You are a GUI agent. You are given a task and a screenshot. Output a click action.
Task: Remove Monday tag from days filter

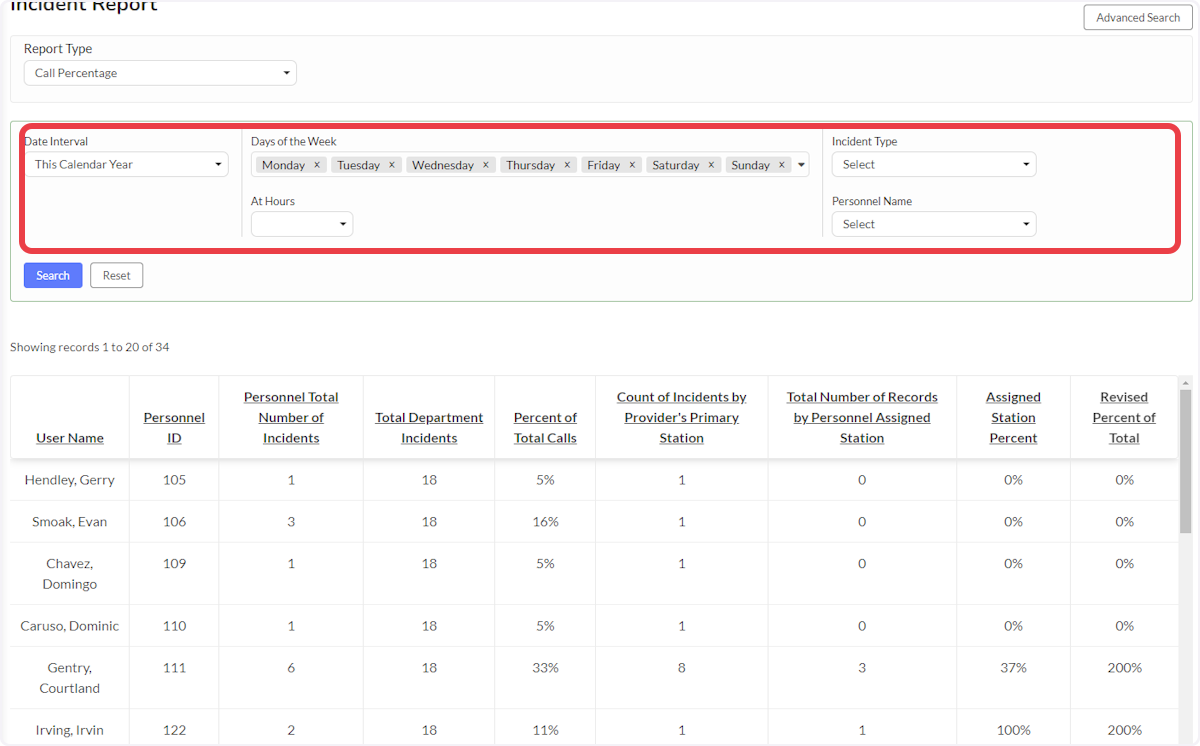point(317,165)
